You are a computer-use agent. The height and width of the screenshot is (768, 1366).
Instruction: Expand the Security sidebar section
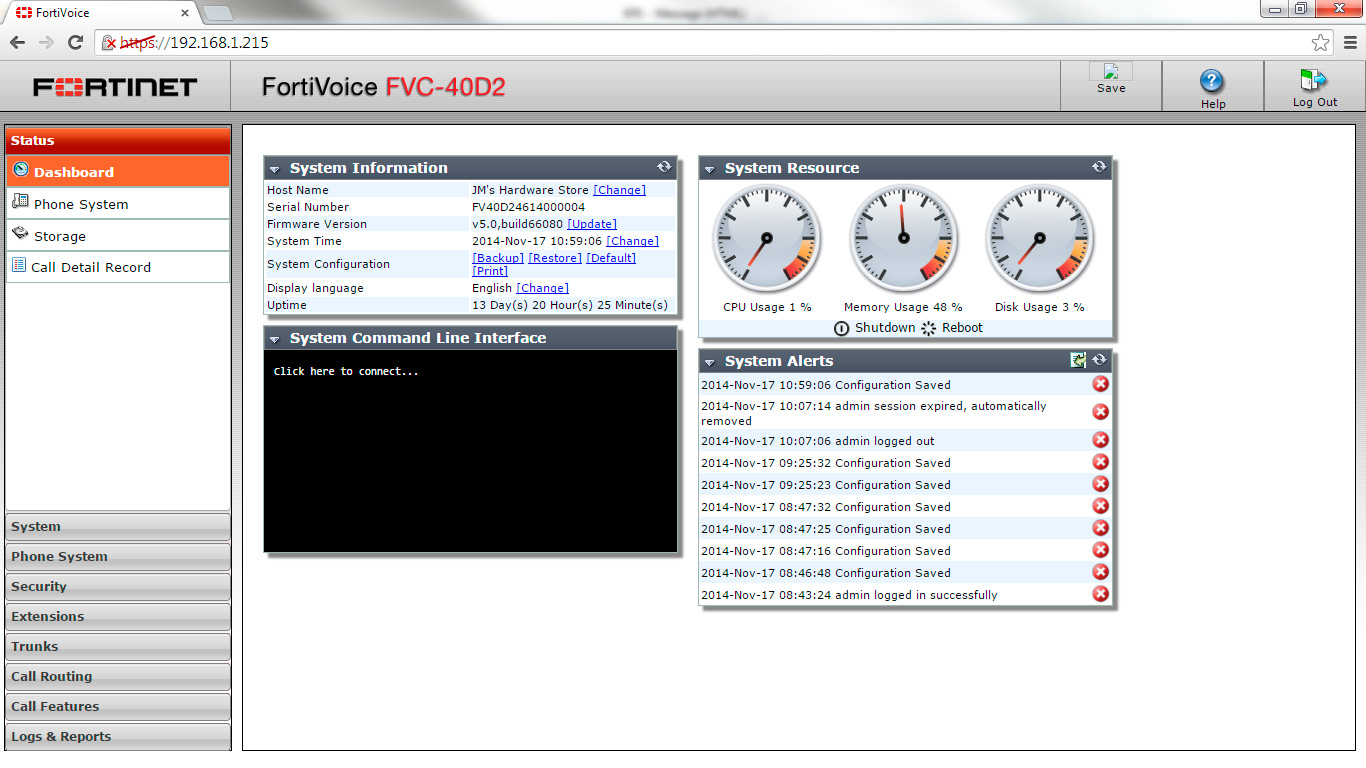coord(118,586)
